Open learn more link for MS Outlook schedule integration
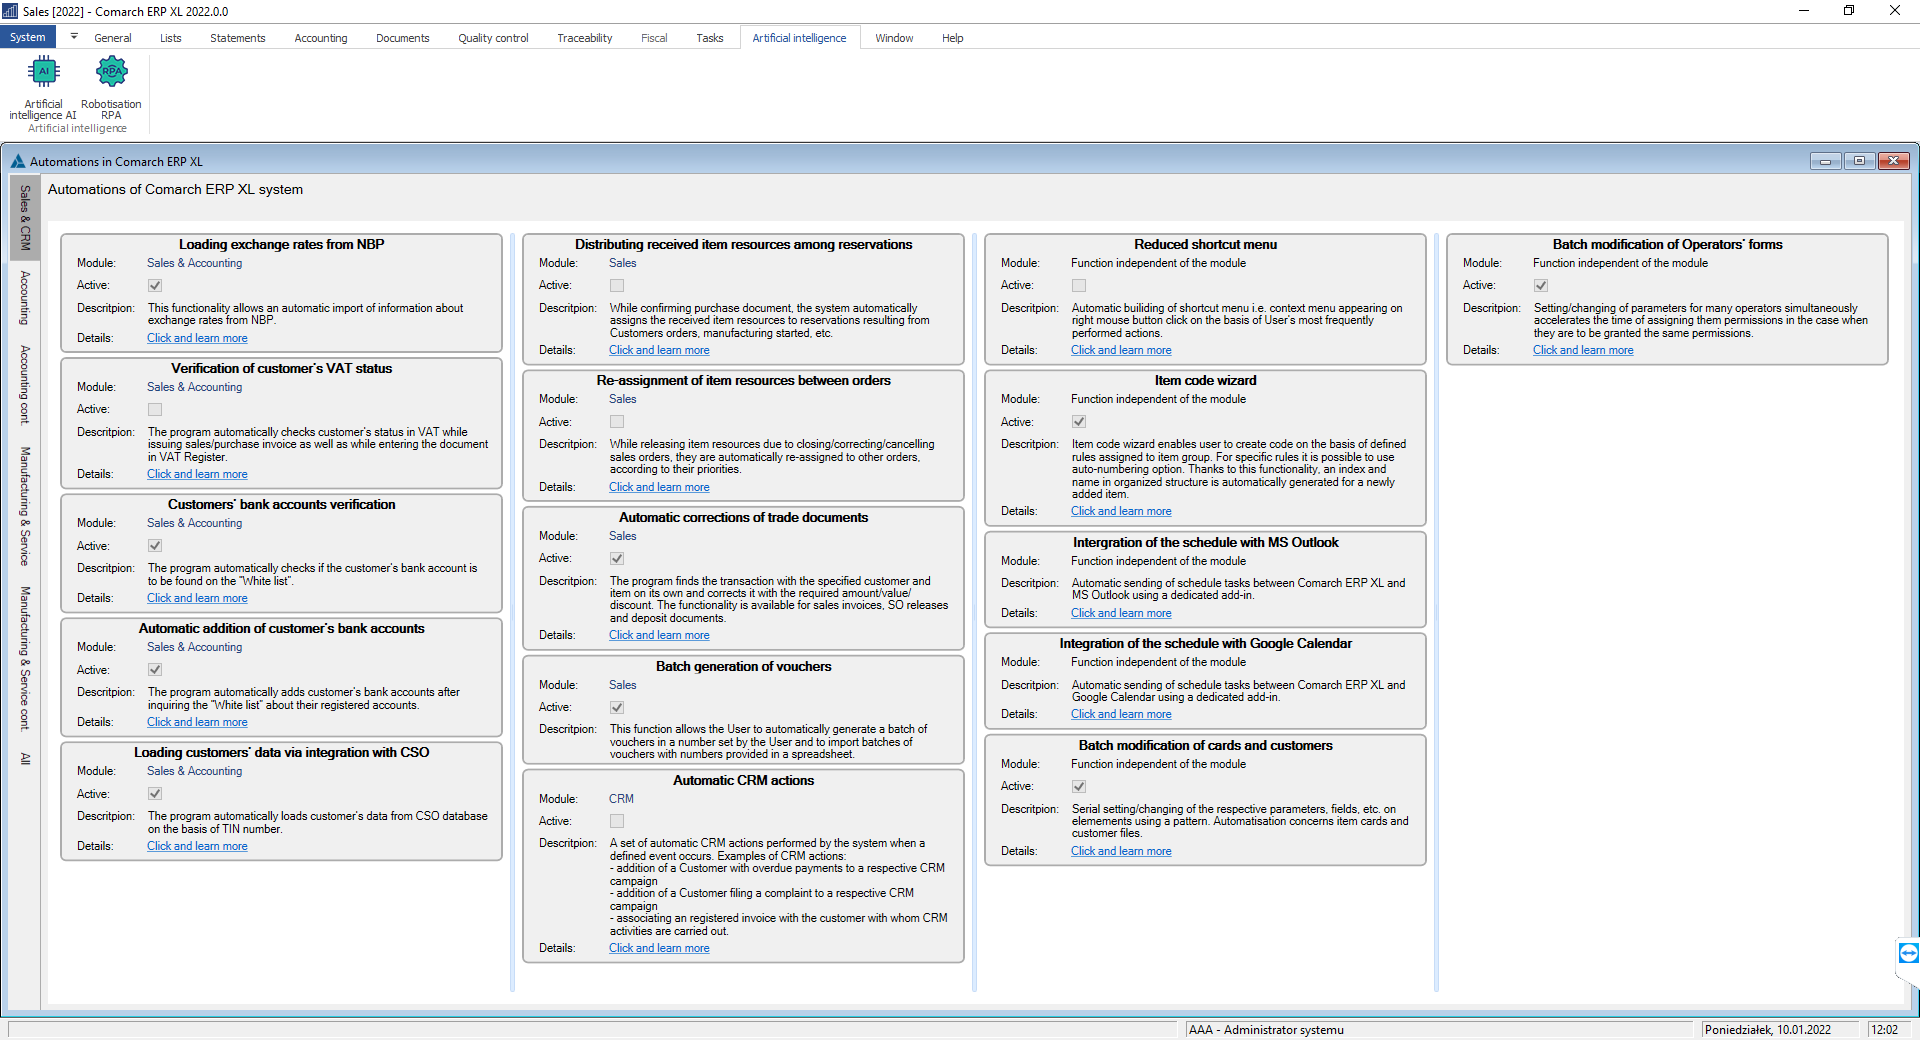1920x1040 pixels. pos(1121,613)
